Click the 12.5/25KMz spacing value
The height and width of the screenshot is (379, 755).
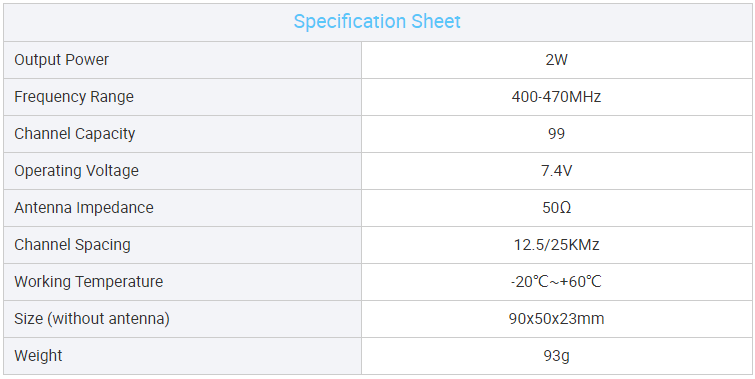tap(556, 245)
